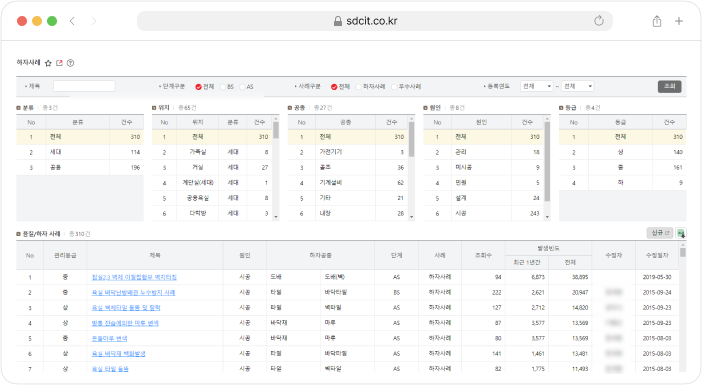Select 공용욕실 row in 위치 table
This screenshot has width=702, height=385.
click(212, 198)
